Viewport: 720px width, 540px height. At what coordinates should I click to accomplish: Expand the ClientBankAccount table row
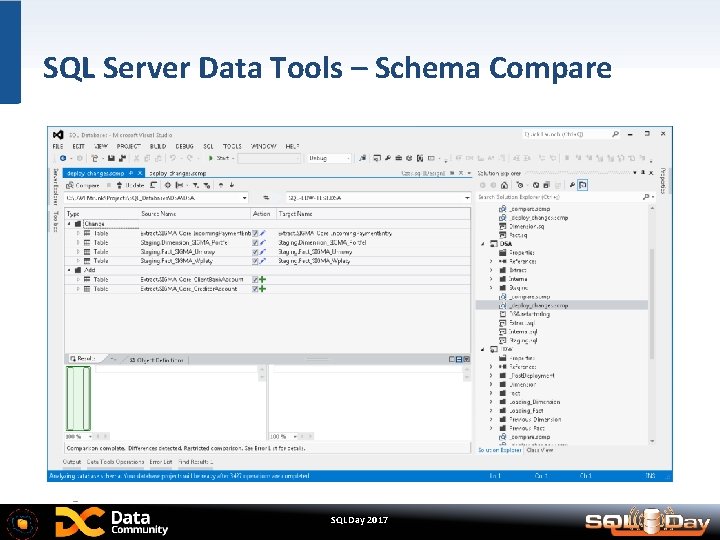78,280
